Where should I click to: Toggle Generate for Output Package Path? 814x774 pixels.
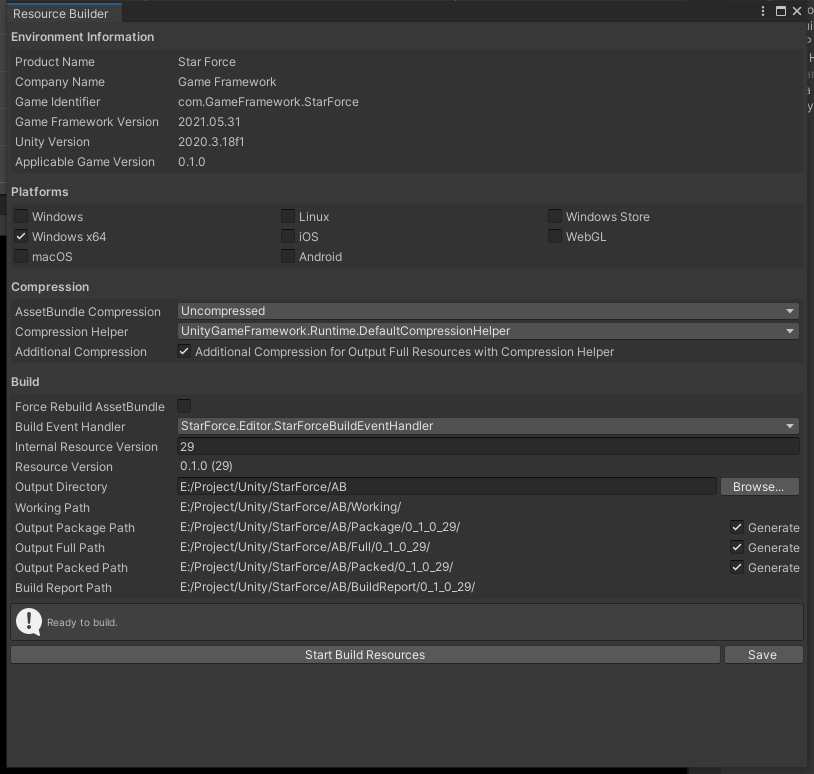click(x=737, y=527)
